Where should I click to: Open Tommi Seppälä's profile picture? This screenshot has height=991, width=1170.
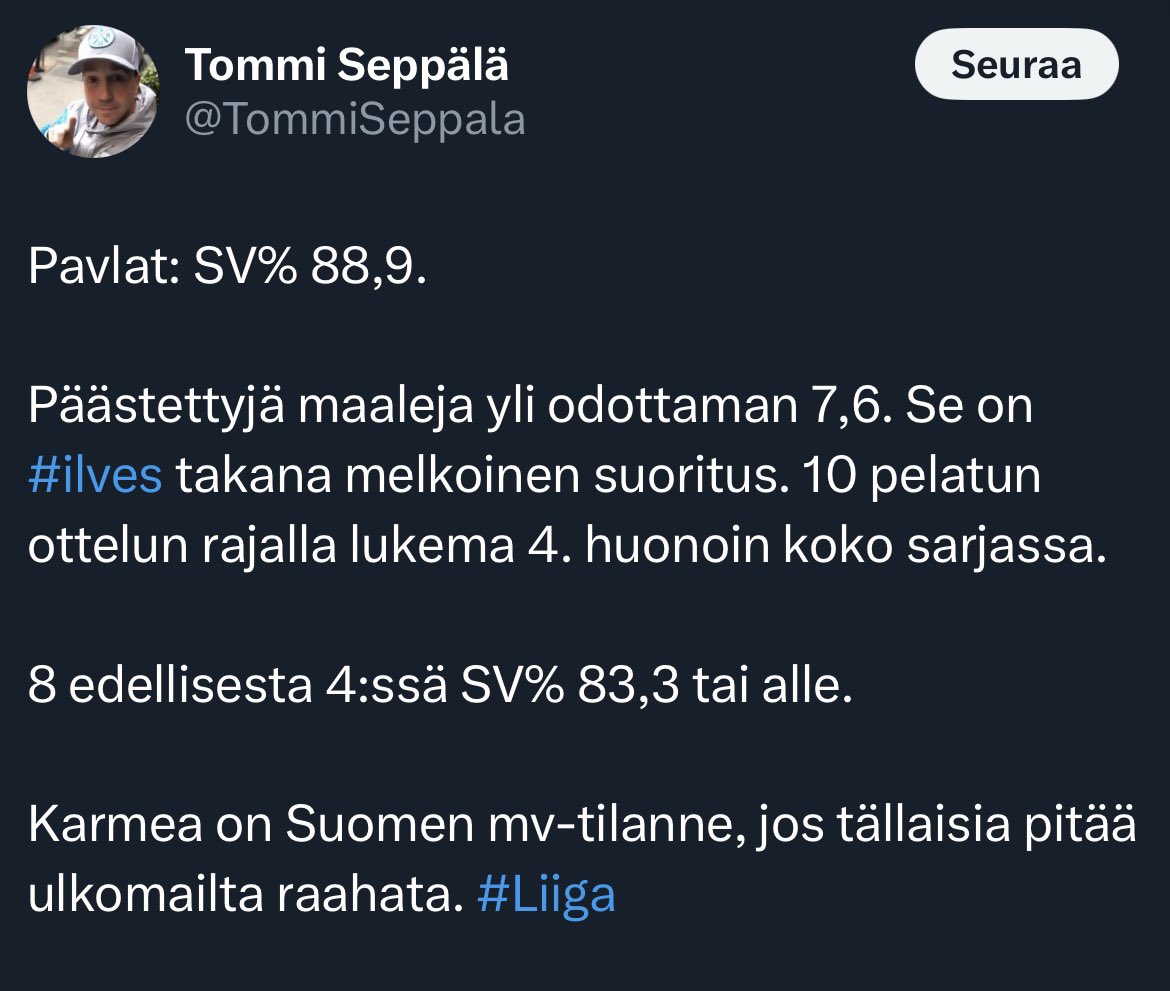[x=93, y=92]
